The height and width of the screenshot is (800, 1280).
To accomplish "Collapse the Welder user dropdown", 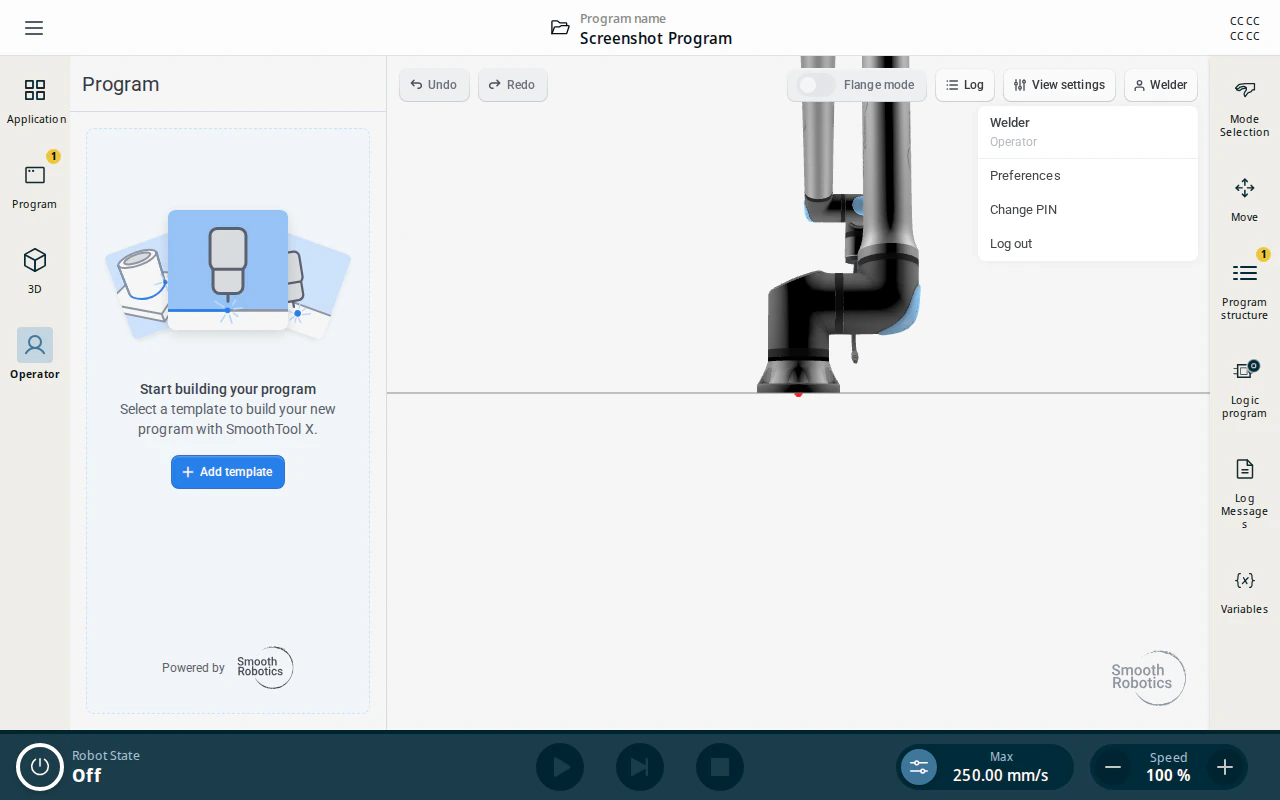I will 1161,85.
